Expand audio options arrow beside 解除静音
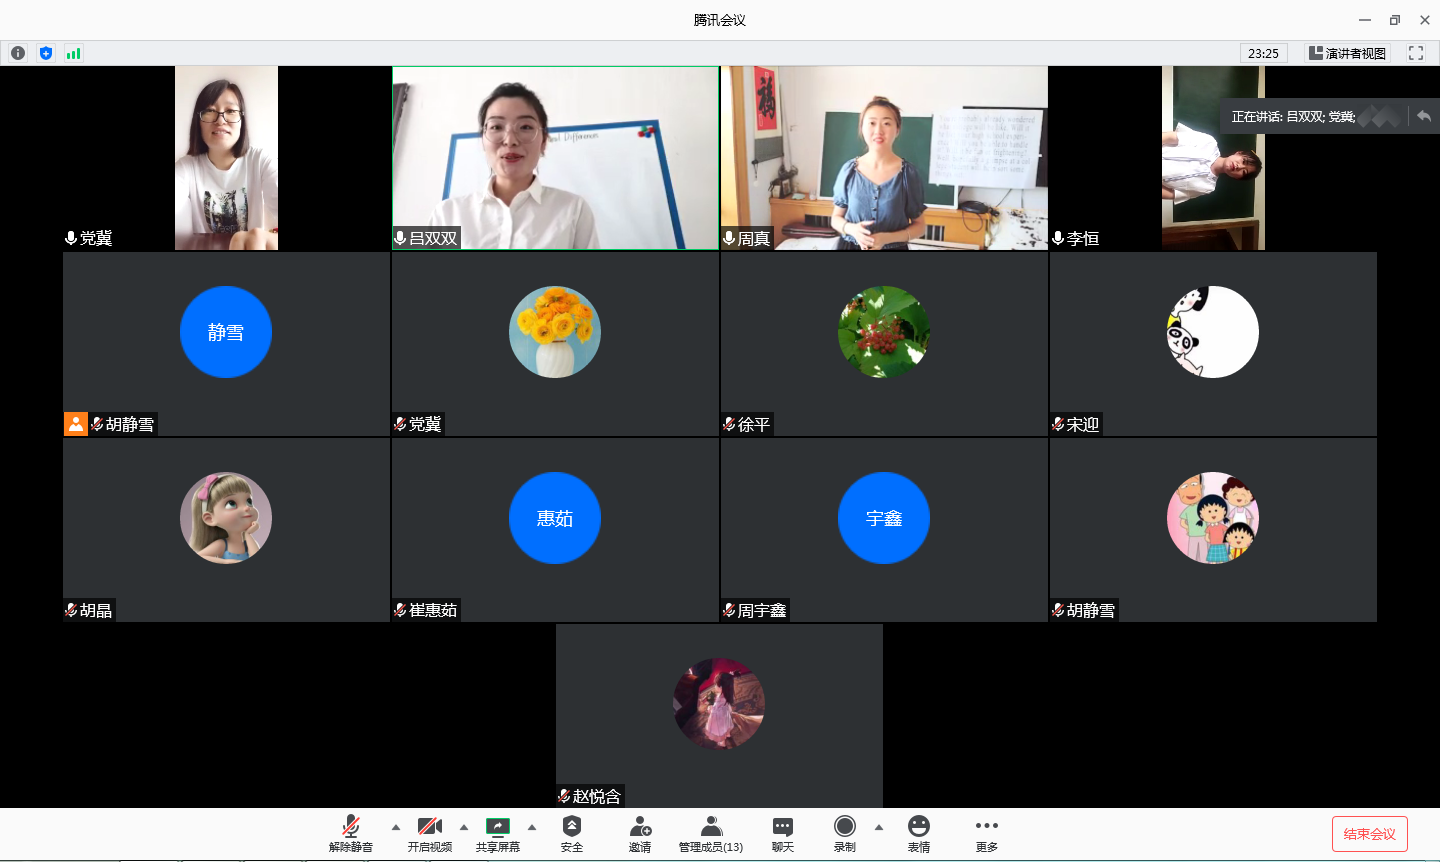The height and width of the screenshot is (862, 1440). (x=396, y=827)
